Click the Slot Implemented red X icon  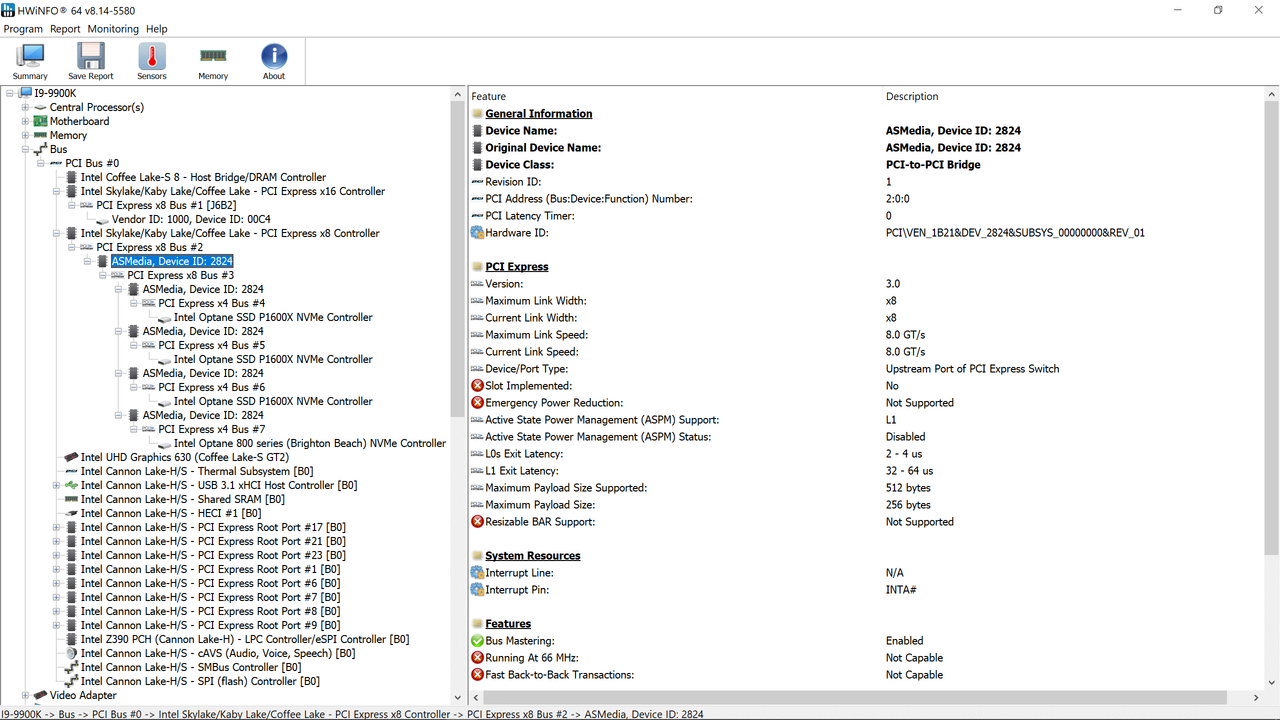[x=477, y=386]
